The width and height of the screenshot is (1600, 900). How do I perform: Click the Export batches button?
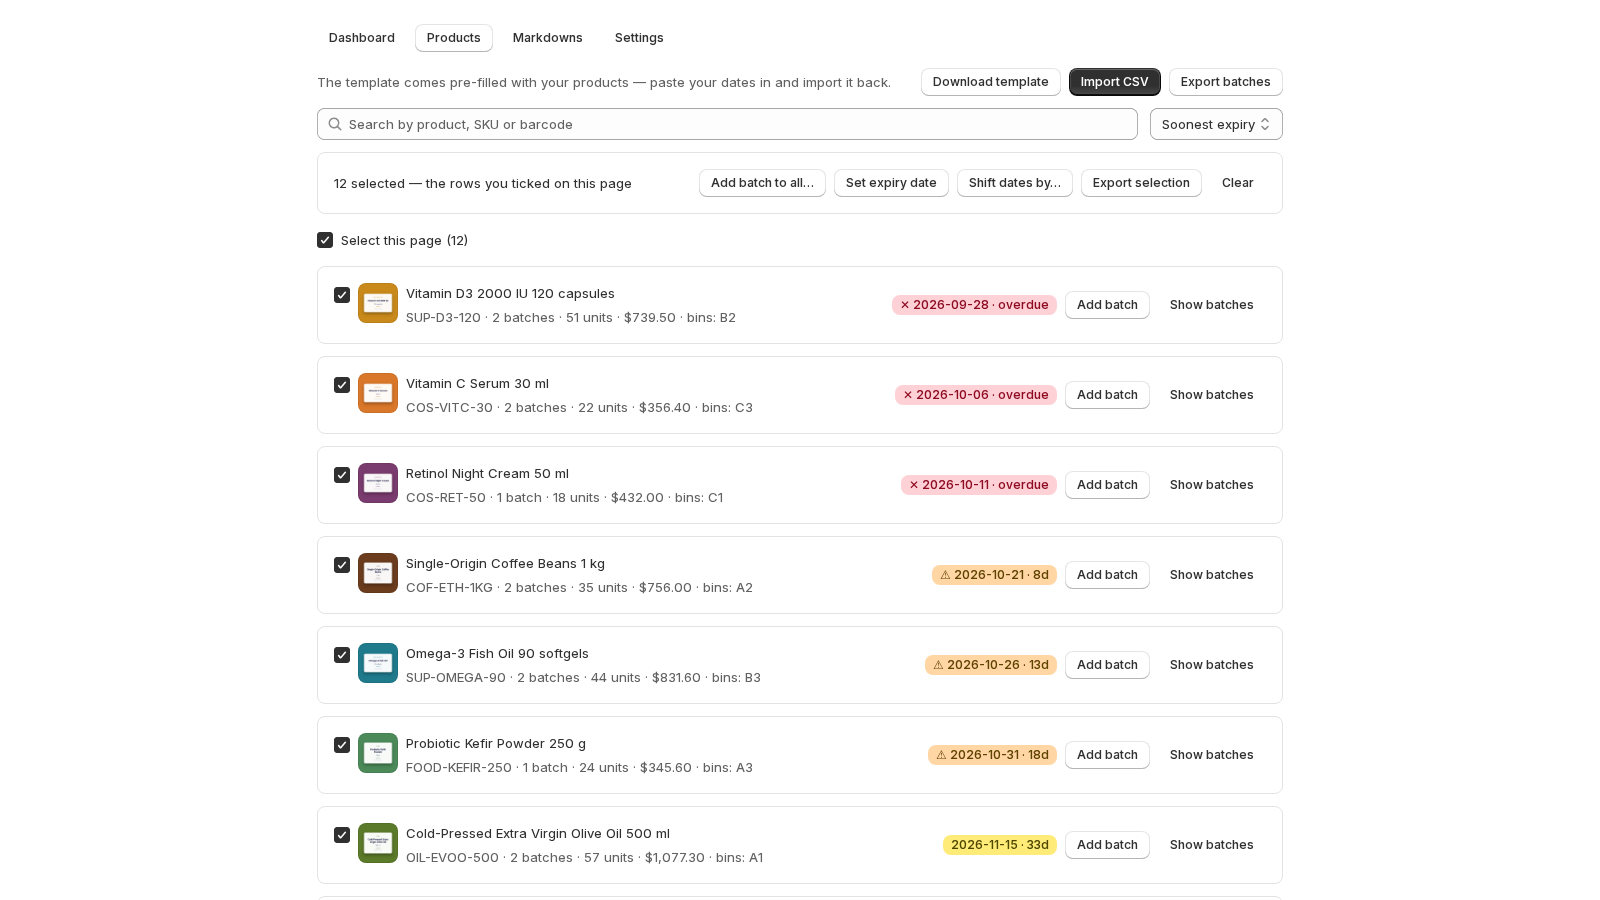(1226, 82)
